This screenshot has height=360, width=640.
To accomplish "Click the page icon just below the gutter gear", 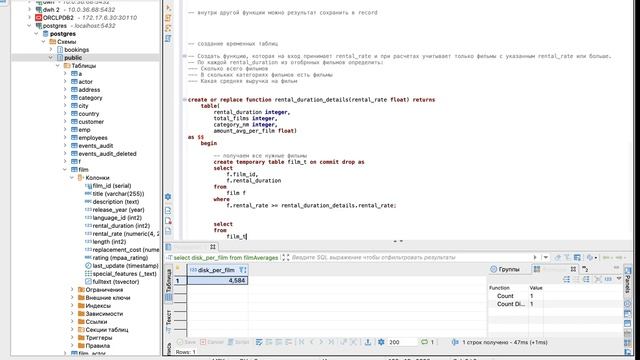I will click(x=168, y=210).
